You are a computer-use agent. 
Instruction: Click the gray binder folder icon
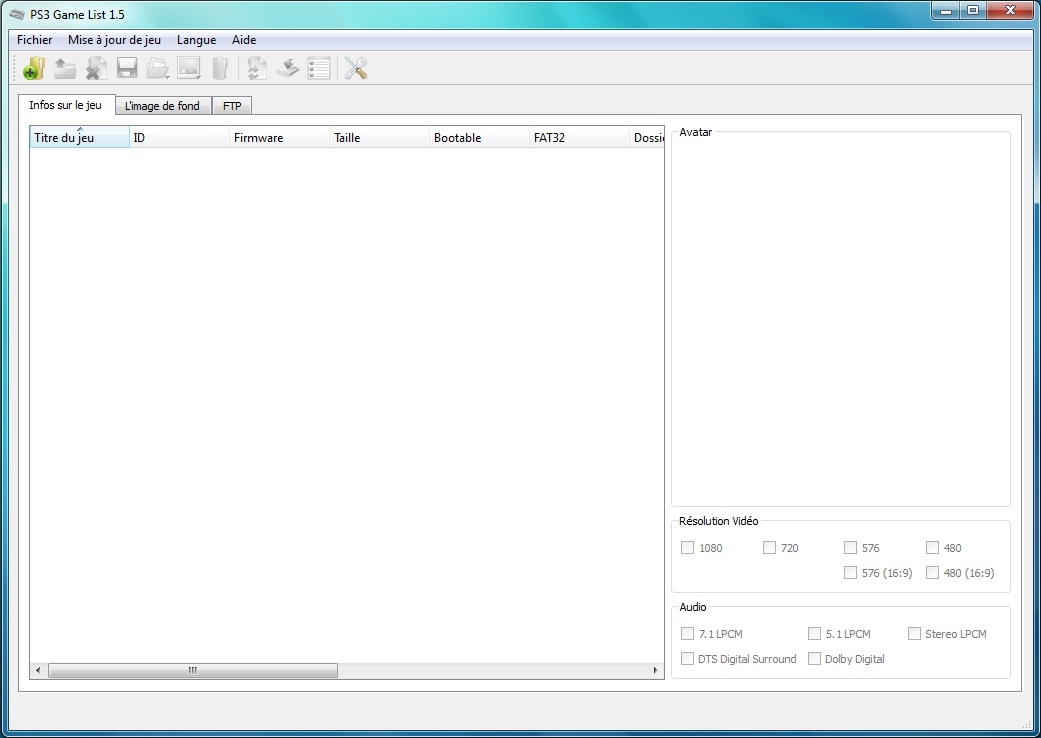click(220, 68)
